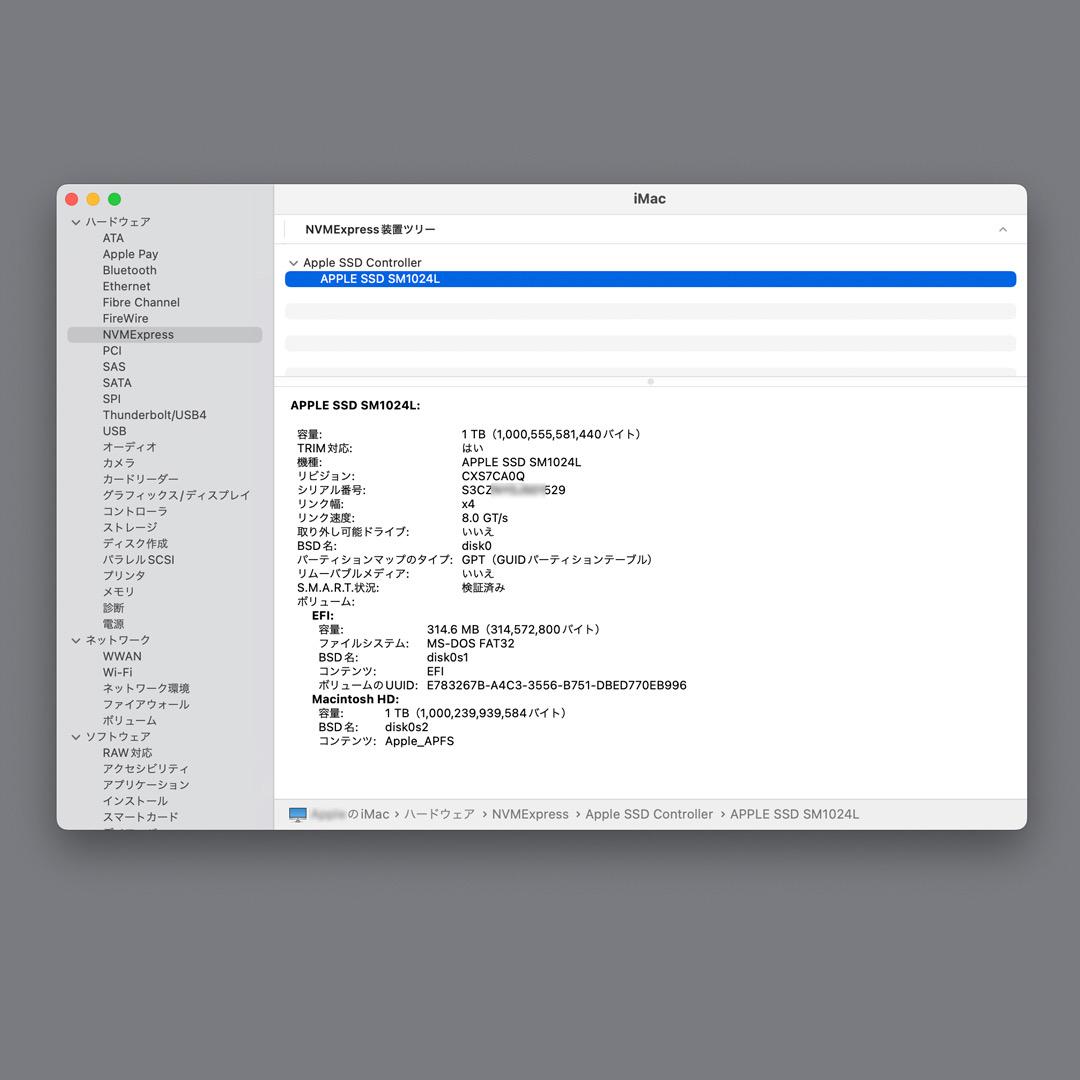Select NVMExpress in the sidebar
The height and width of the screenshot is (1080, 1080).
click(x=165, y=335)
